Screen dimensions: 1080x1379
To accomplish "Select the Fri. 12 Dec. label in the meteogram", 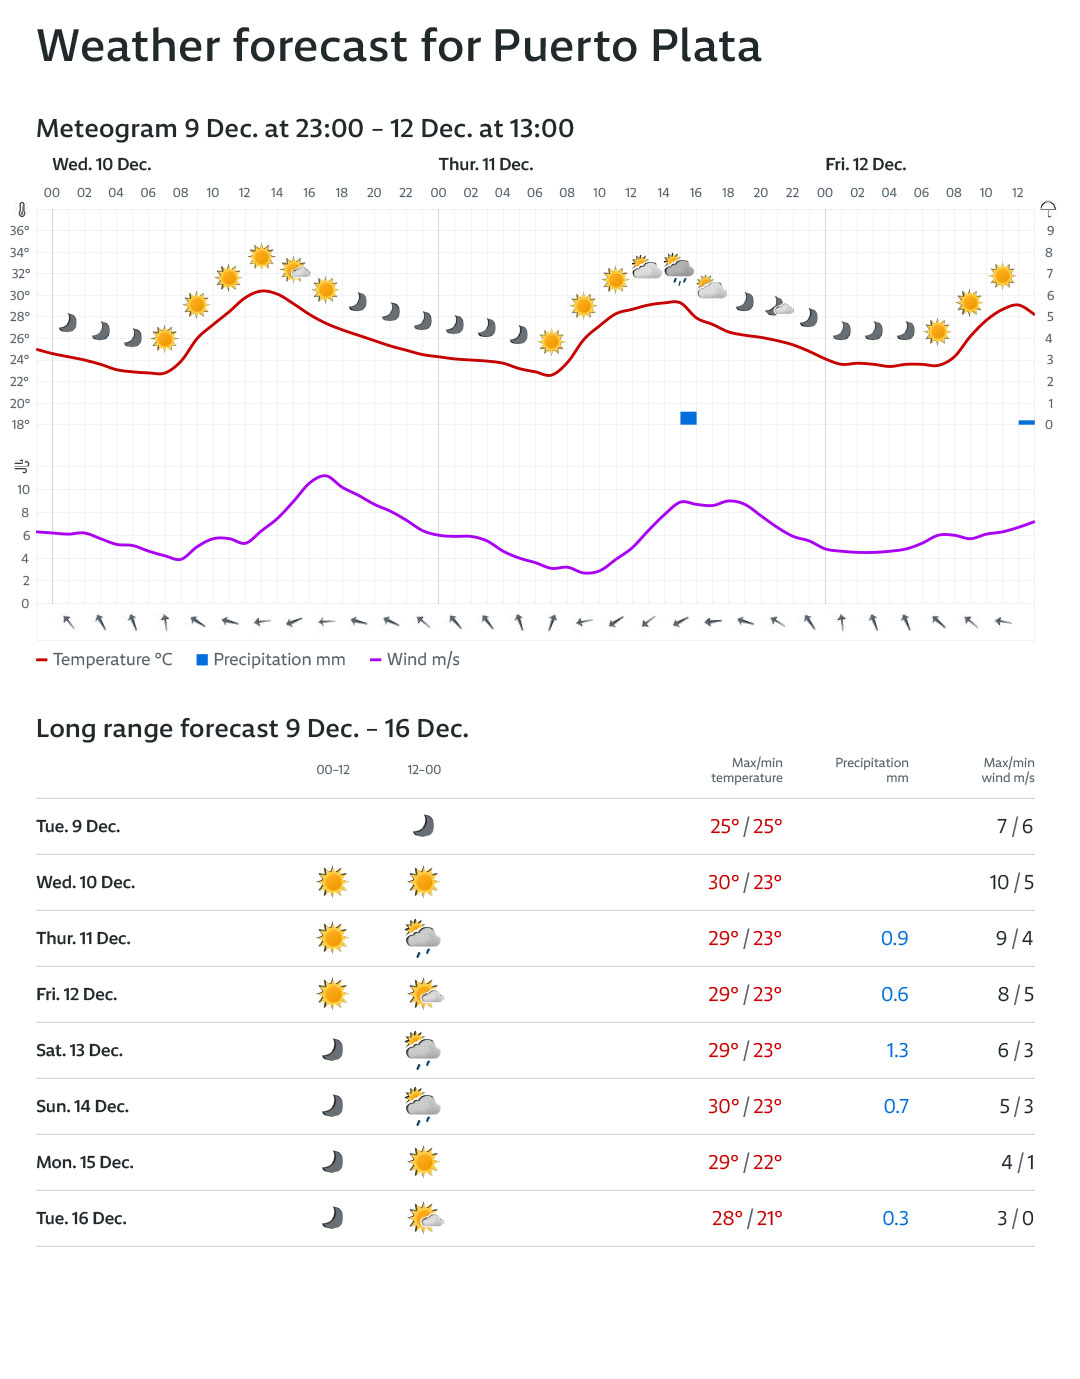I will tap(865, 165).
